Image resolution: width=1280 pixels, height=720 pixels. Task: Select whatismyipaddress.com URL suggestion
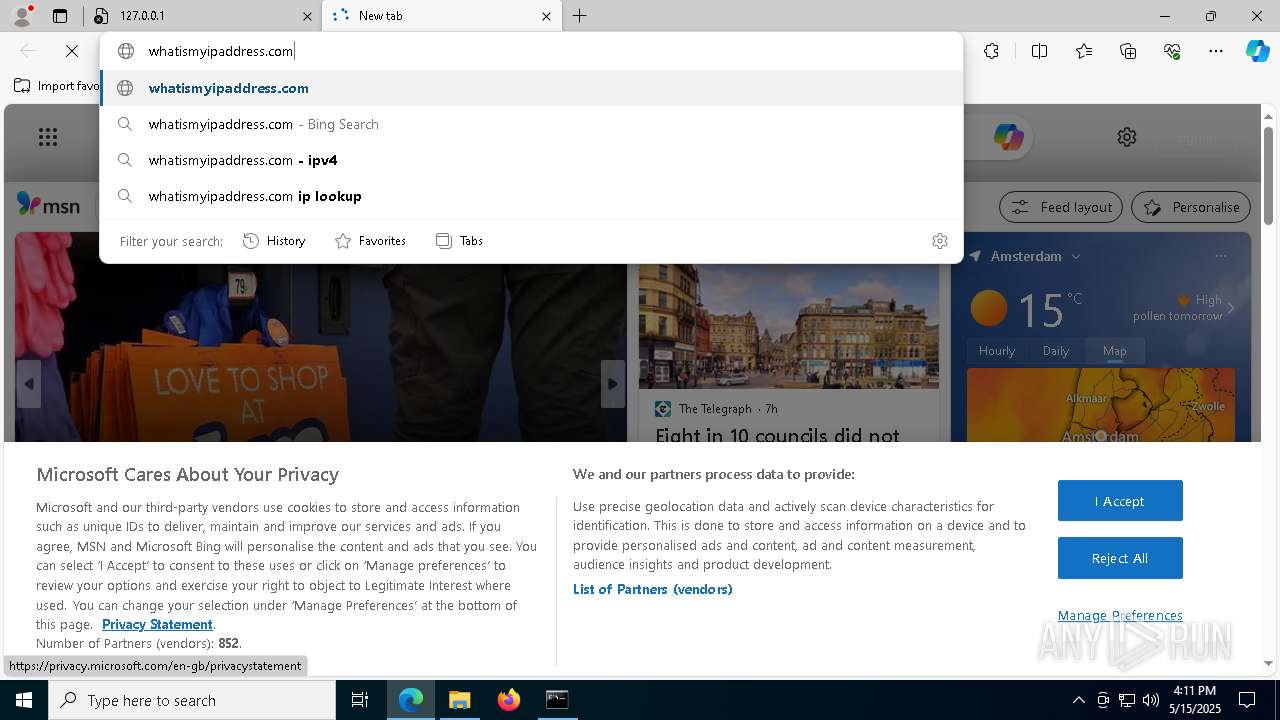[531, 88]
